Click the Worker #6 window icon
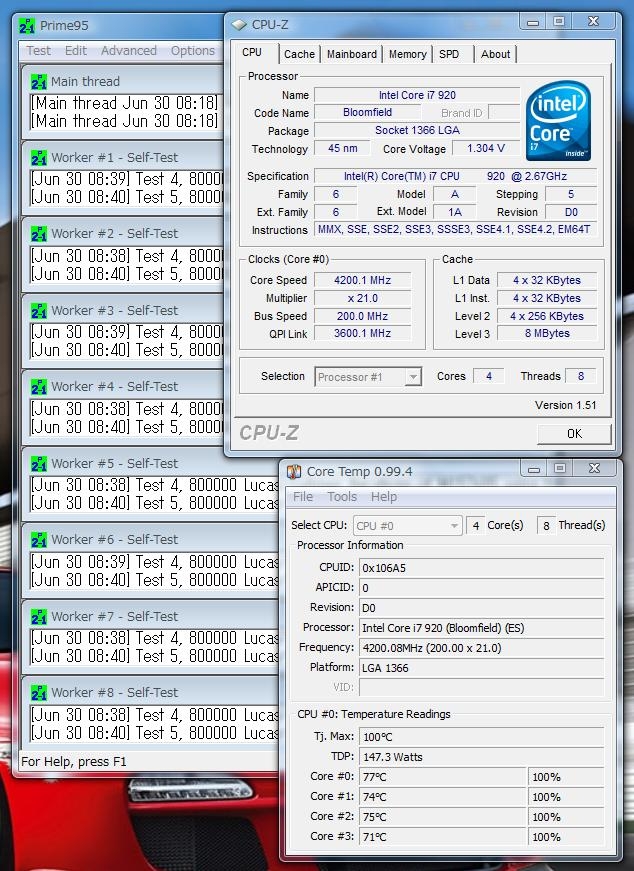The width and height of the screenshot is (634, 871). point(39,539)
